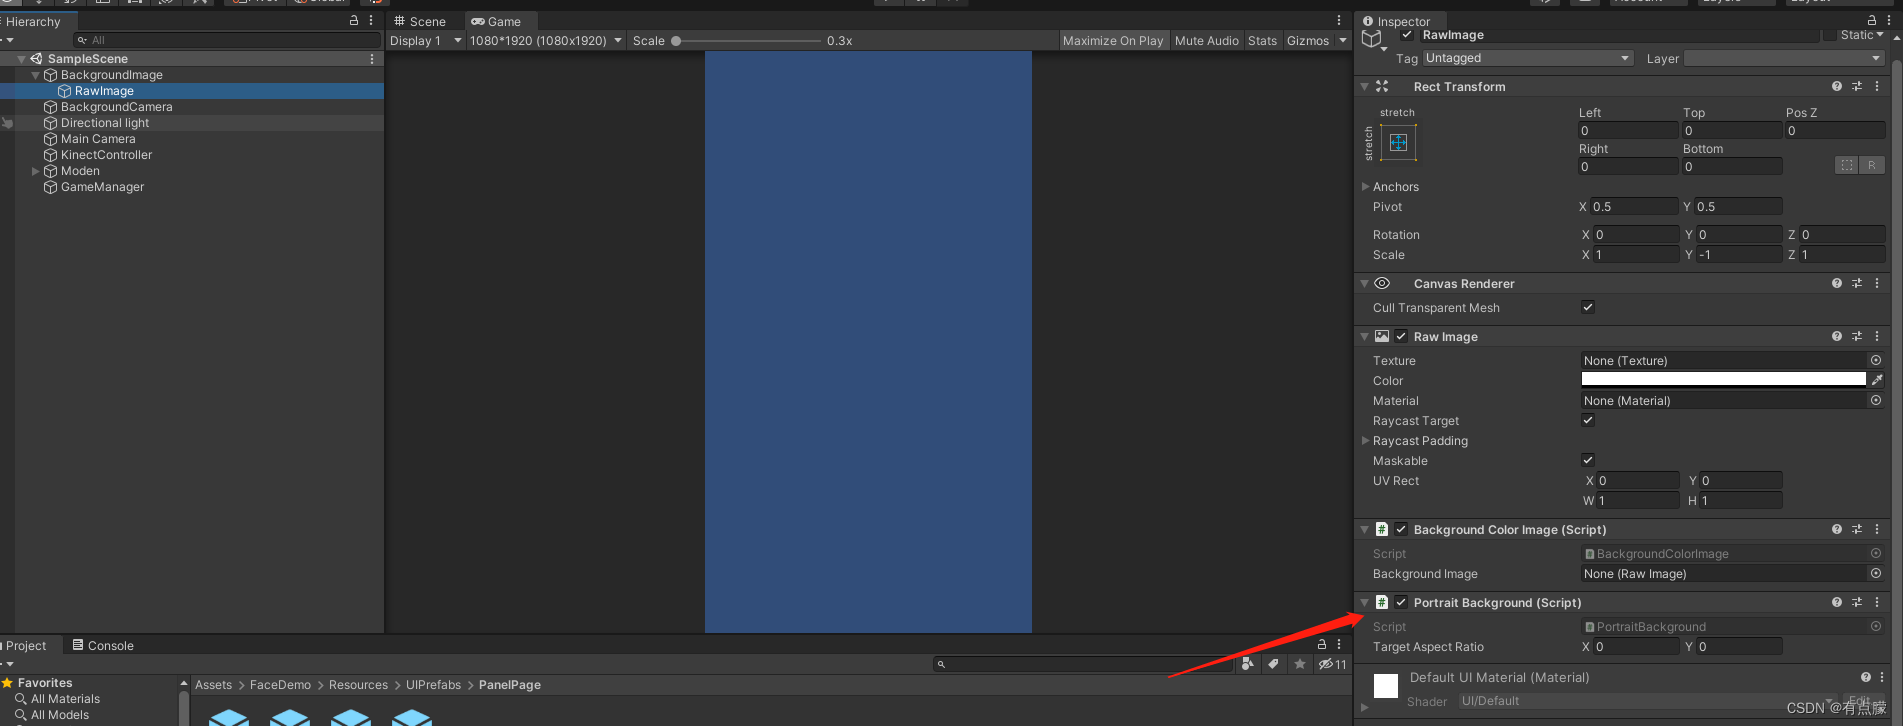
Task: Open the Console tab
Action: pyautogui.click(x=103, y=646)
